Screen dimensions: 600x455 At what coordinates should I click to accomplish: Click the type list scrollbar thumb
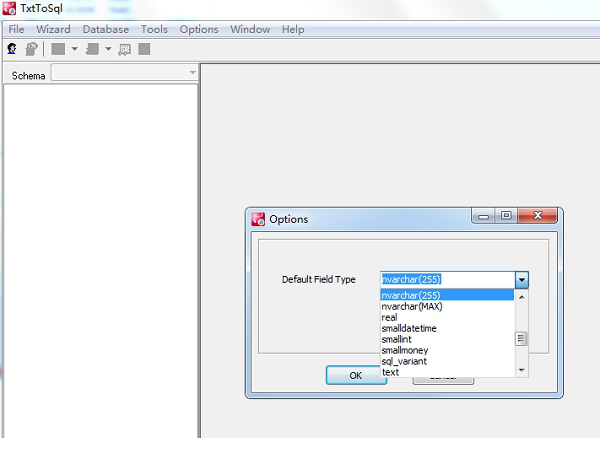[x=521, y=339]
